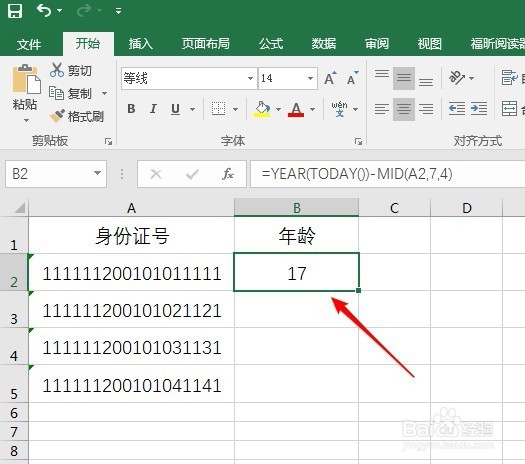Screen dimensions: 525x464
Task: Click the Save icon in quick access toolbar
Action: click(15, 11)
